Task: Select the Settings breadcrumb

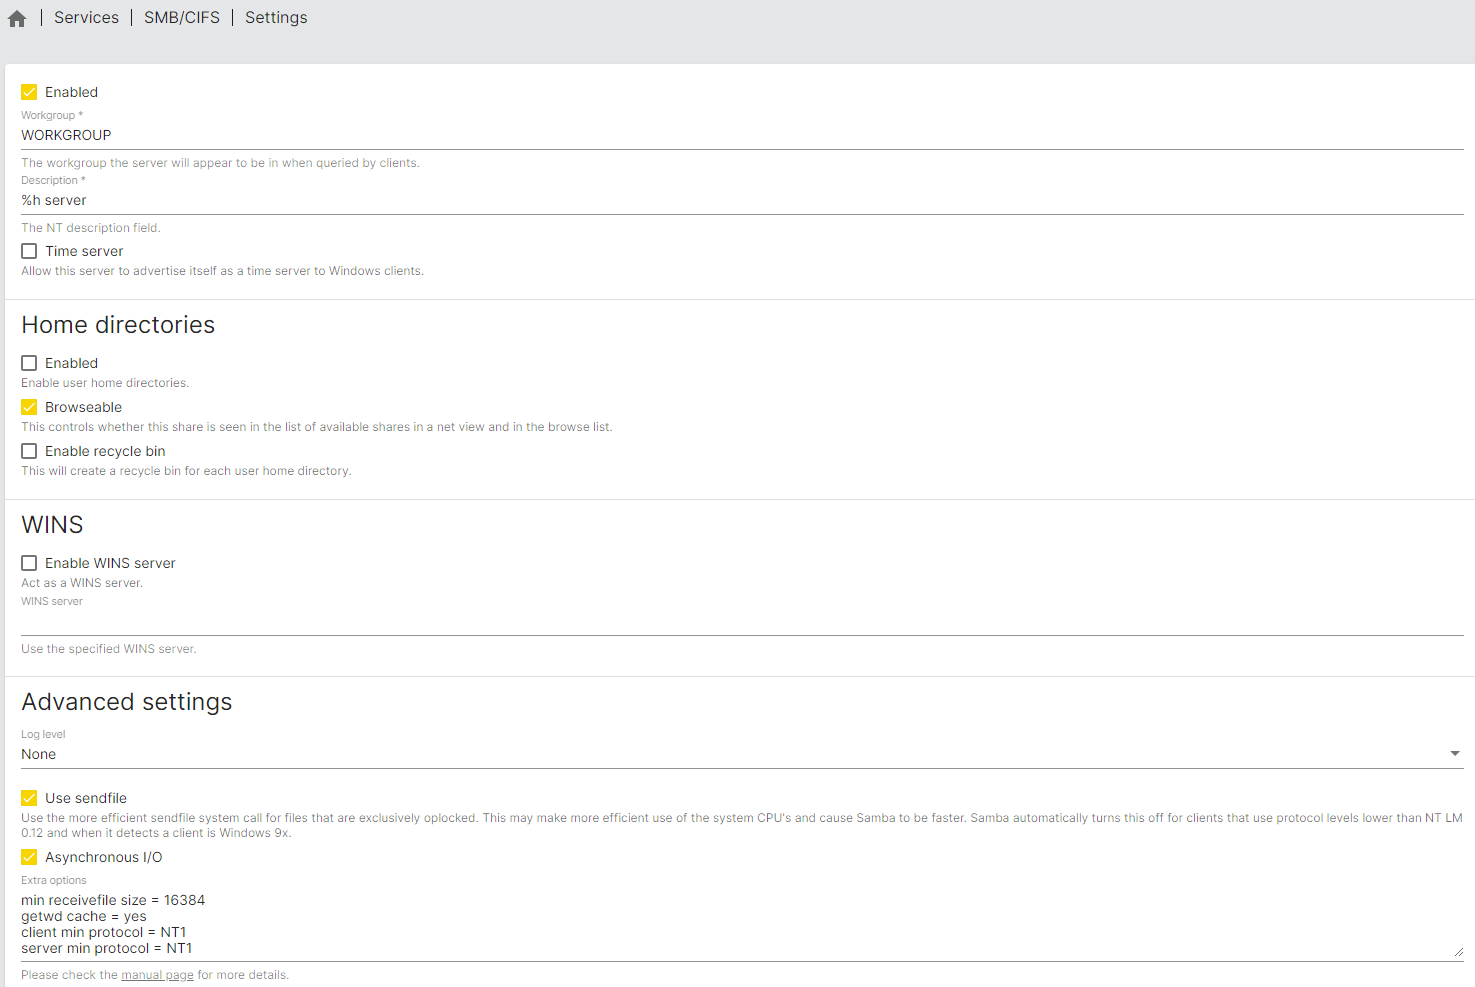Action: (x=276, y=18)
